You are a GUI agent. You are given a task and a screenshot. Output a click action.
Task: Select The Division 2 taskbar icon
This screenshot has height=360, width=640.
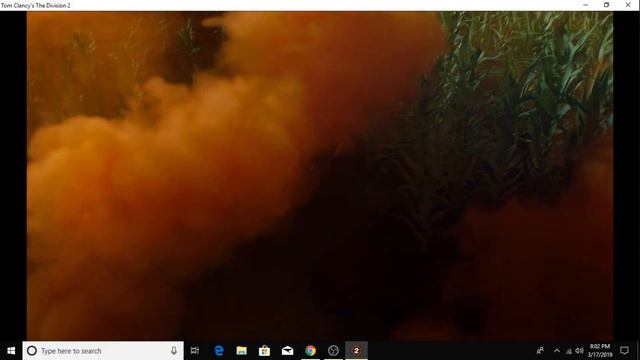point(356,351)
